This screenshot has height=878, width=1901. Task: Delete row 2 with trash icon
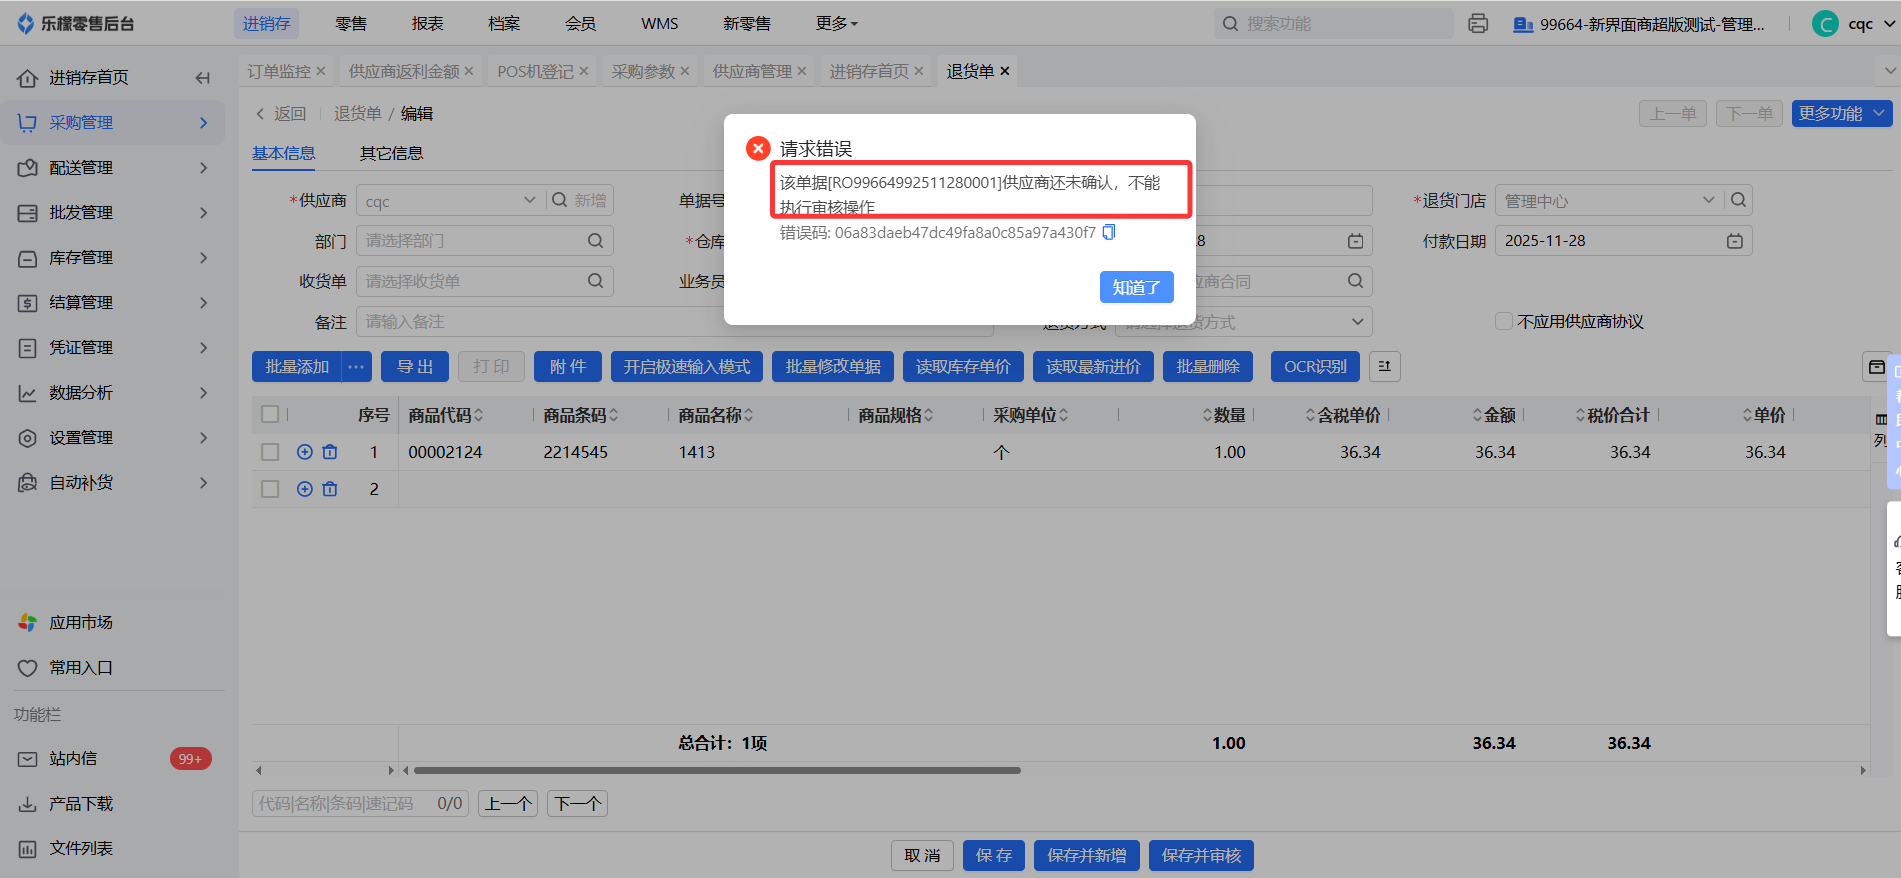tap(330, 489)
